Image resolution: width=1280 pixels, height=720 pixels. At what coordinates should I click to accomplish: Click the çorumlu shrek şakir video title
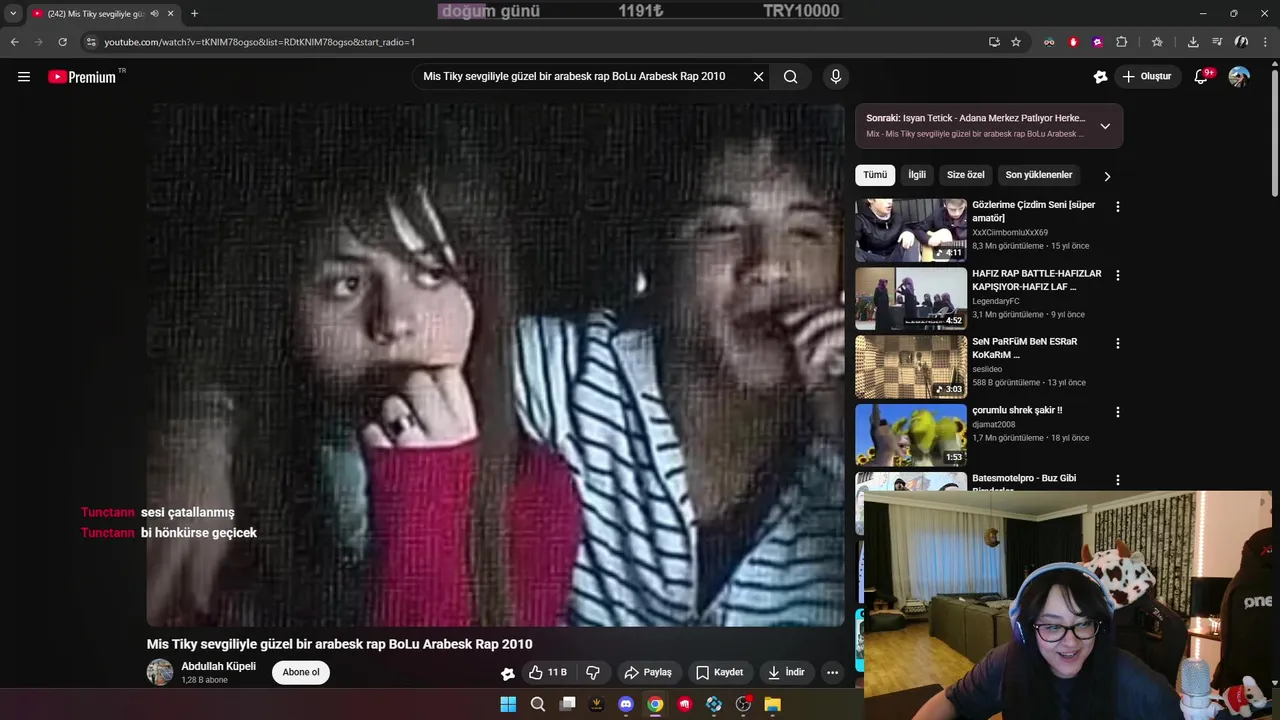tap(1017, 410)
